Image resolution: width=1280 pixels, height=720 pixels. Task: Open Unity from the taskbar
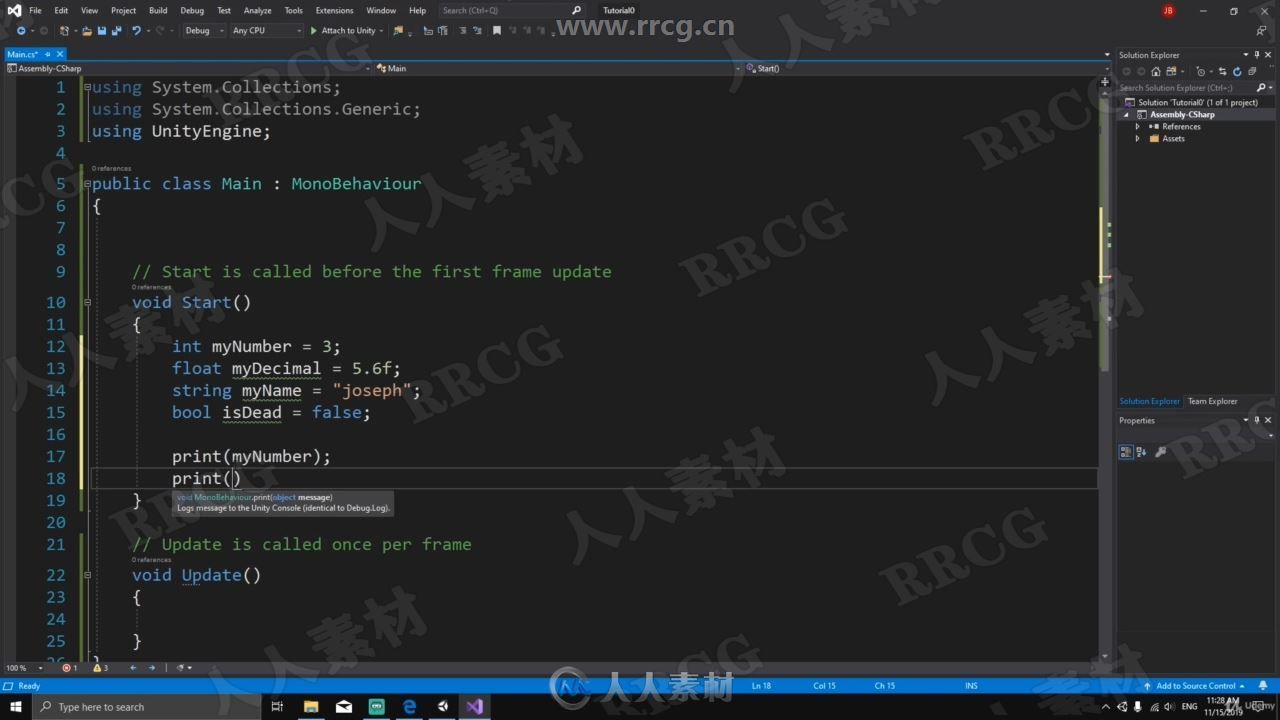point(442,707)
